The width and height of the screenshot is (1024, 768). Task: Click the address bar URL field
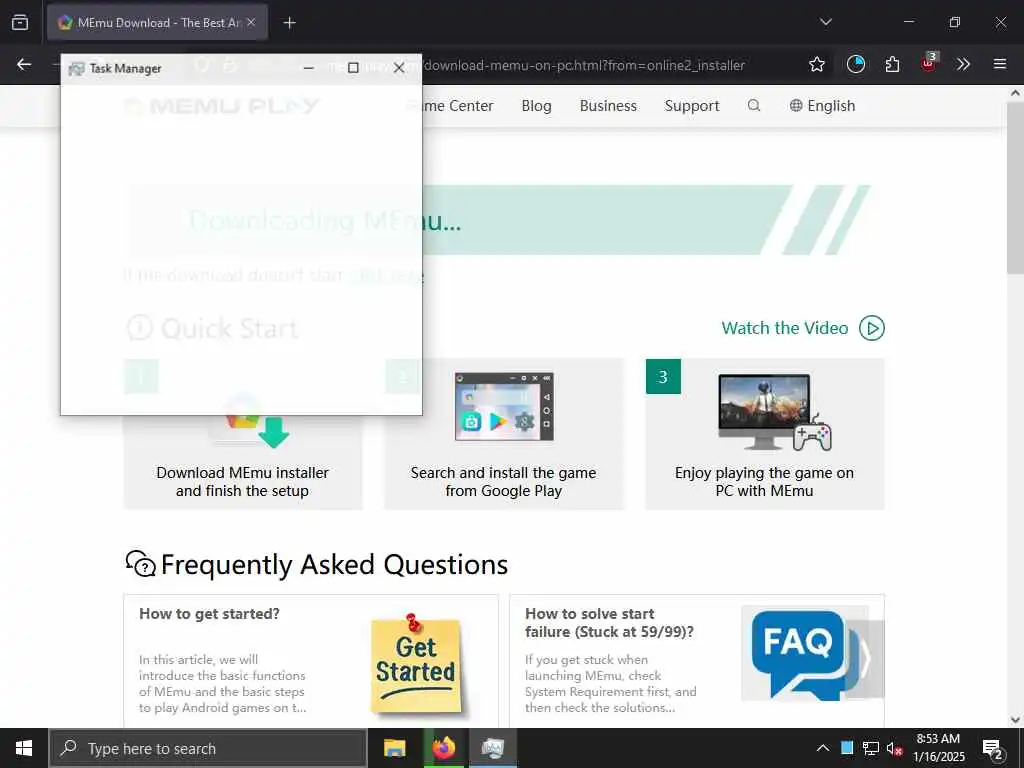coord(584,65)
